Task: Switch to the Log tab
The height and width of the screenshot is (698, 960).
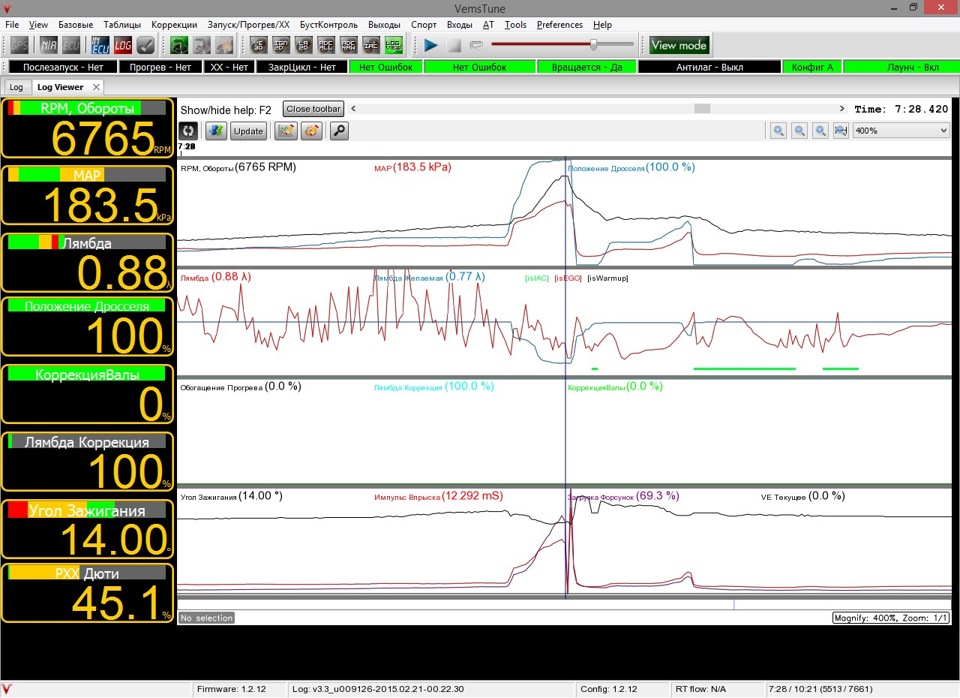Action: click(16, 87)
